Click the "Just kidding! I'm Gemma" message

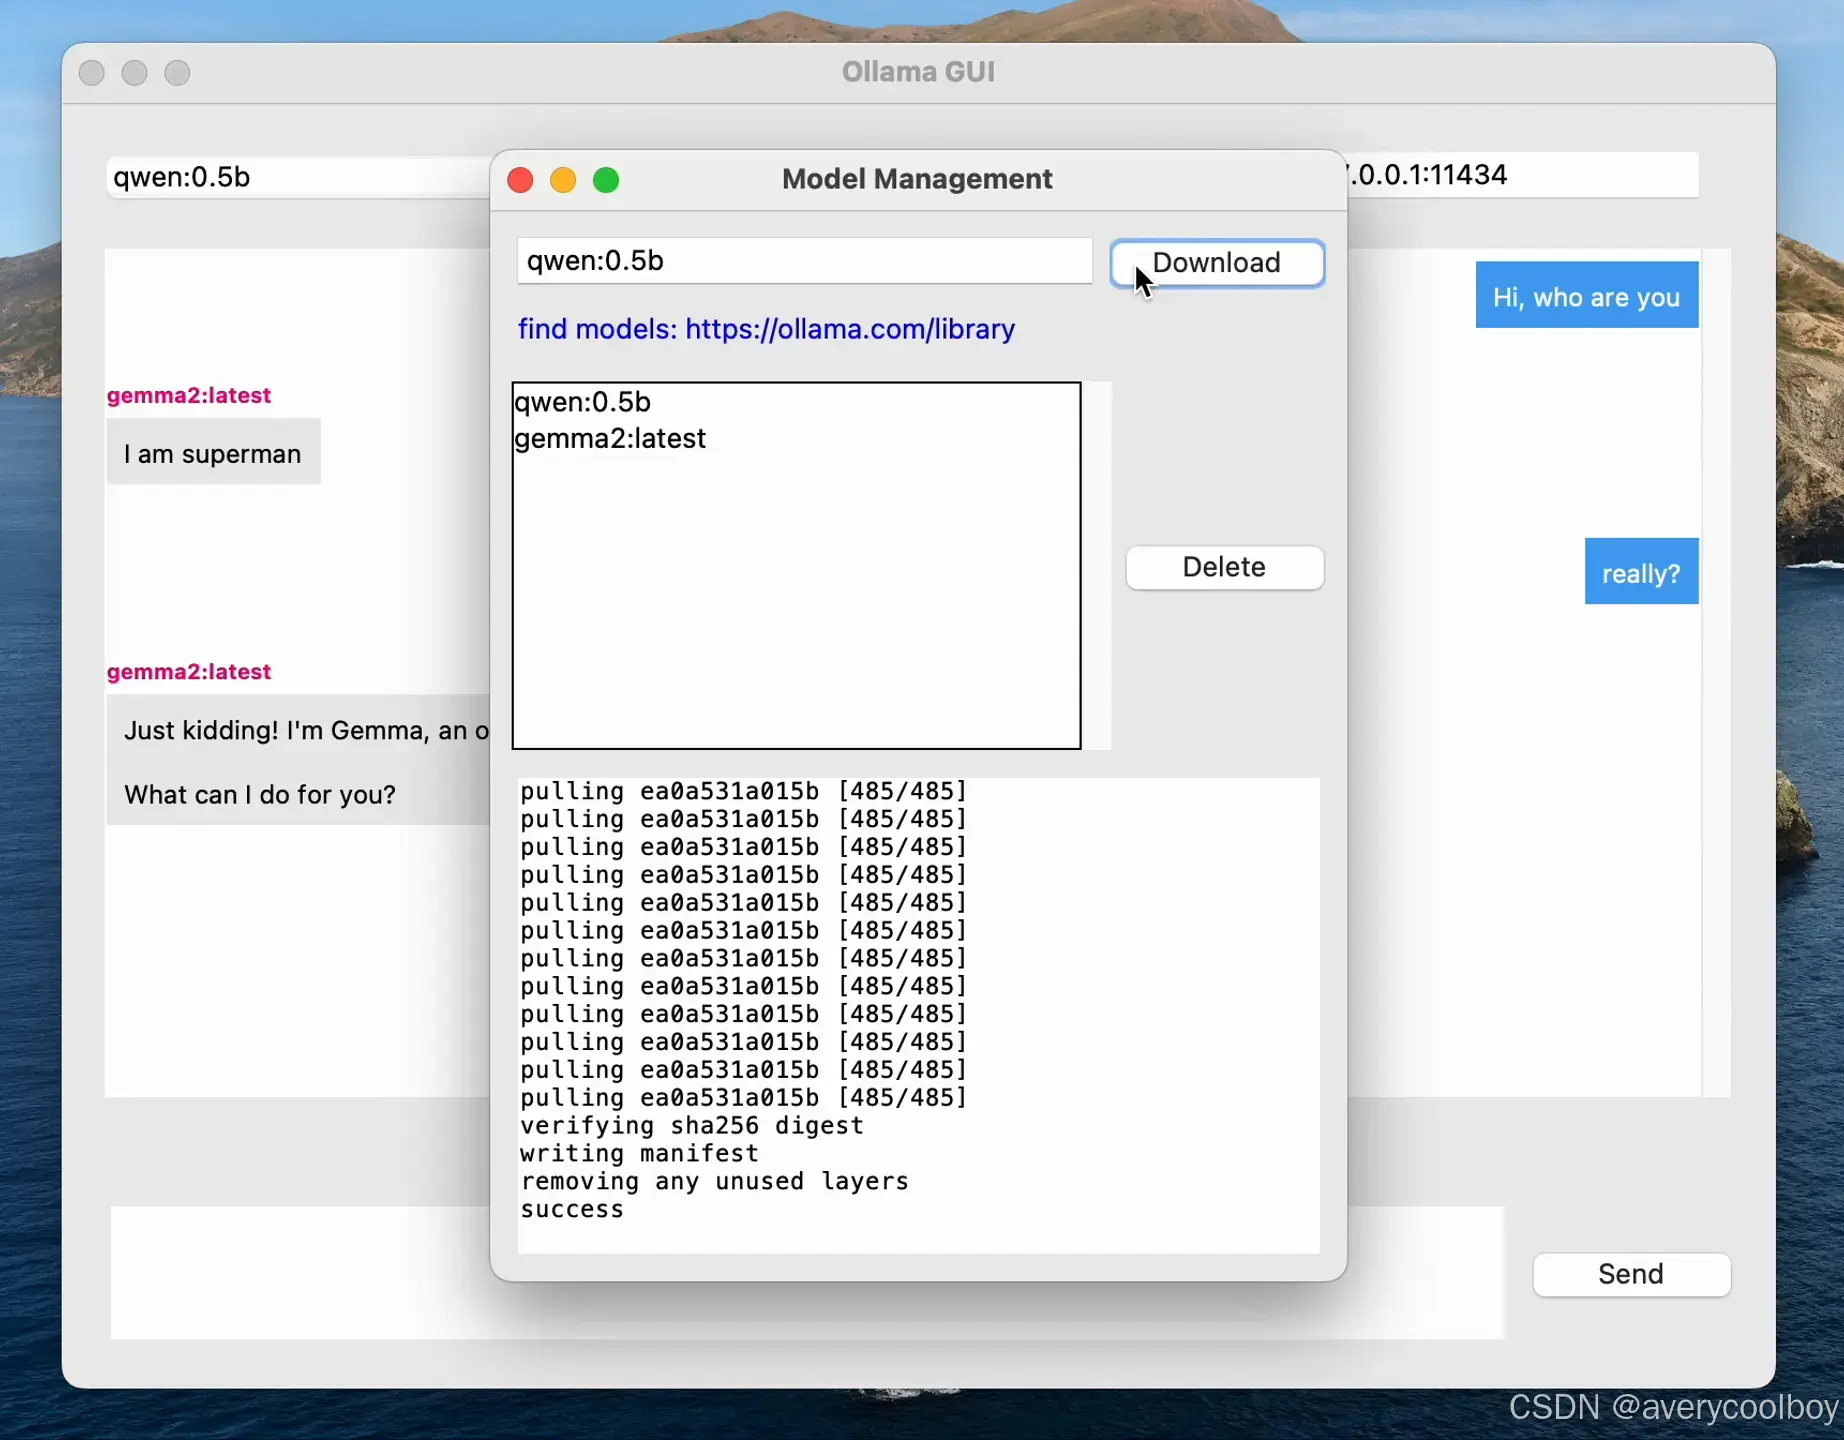(x=306, y=730)
